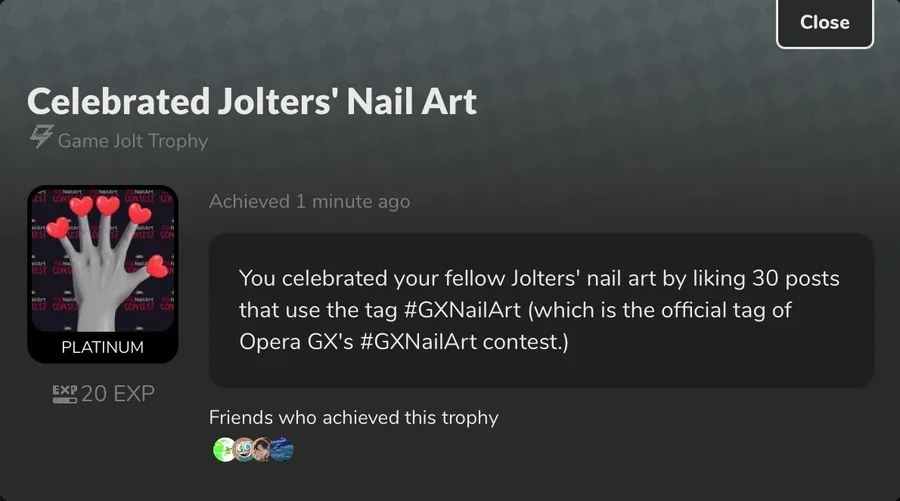Open the #GXNailArt contest tag link
This screenshot has height=501, width=900.
419,341
